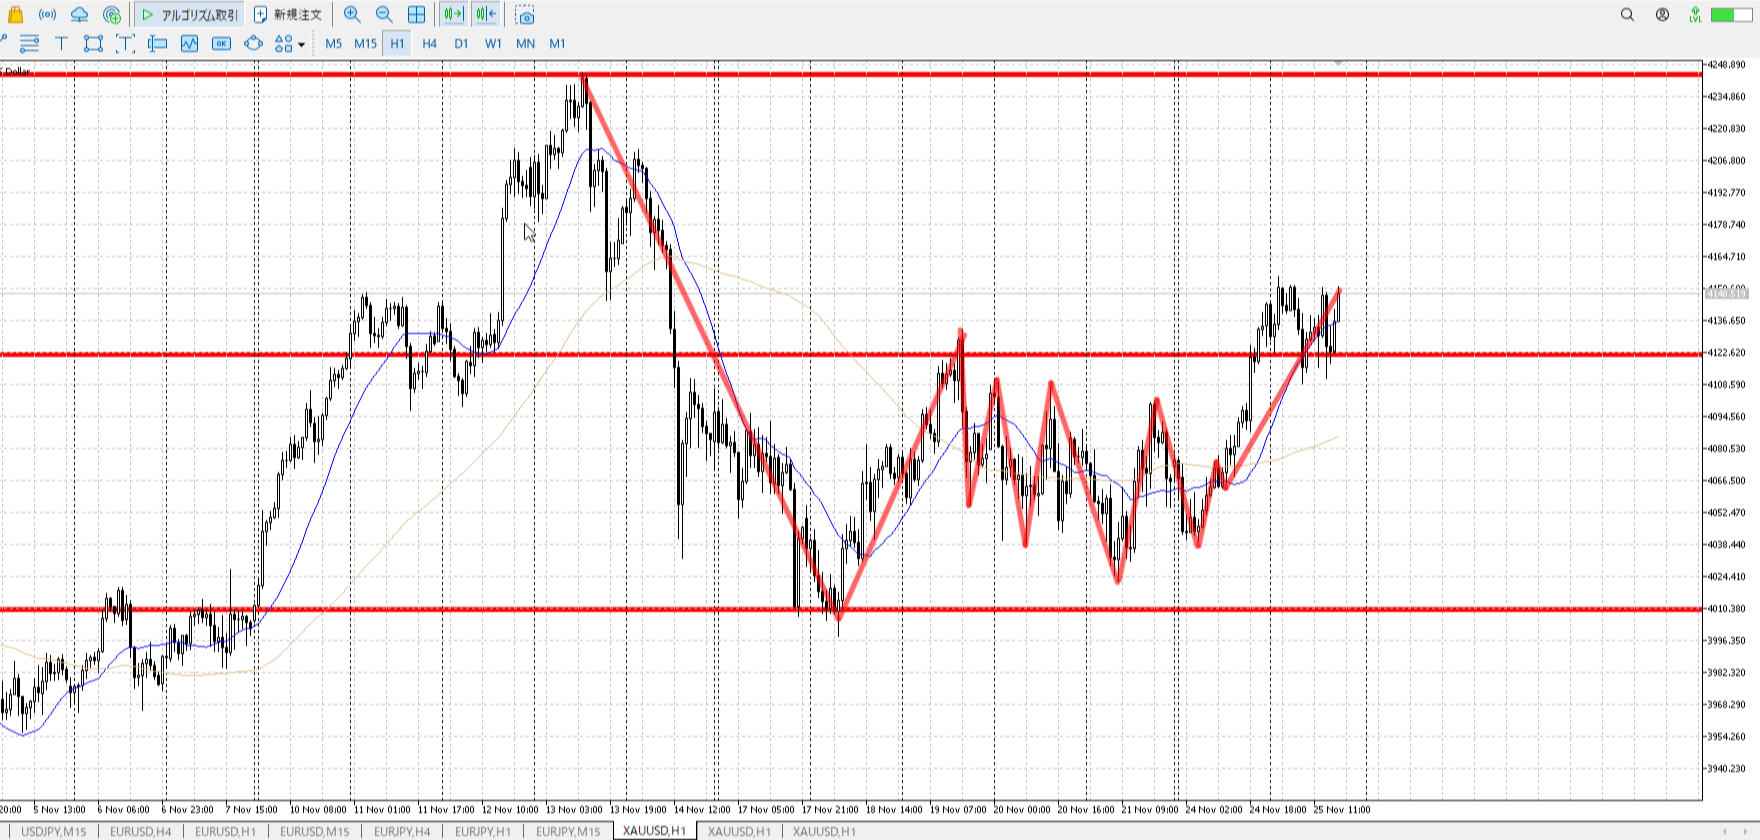Select the M15 timeframe
Screen dimensions: 1760x840
pyautogui.click(x=365, y=43)
